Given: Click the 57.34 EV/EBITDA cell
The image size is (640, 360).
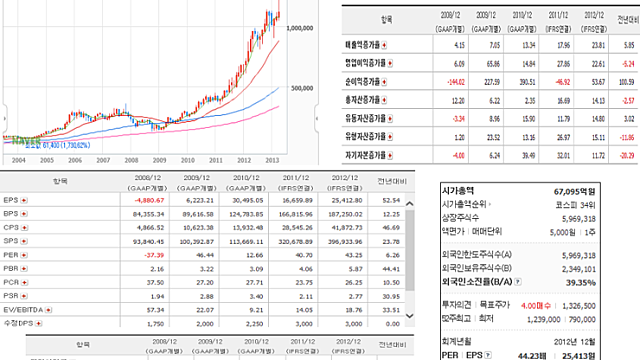Looking at the screenshot, I should (156, 310).
